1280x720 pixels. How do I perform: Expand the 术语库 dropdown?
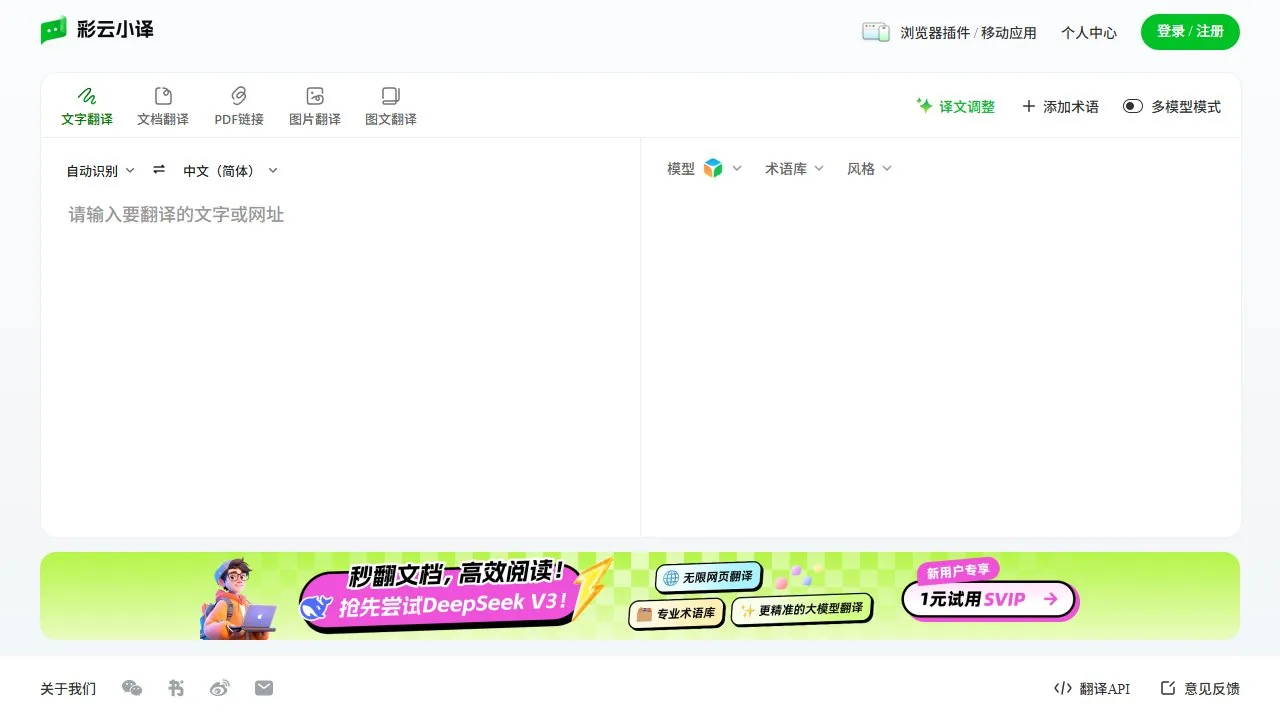pyautogui.click(x=794, y=169)
